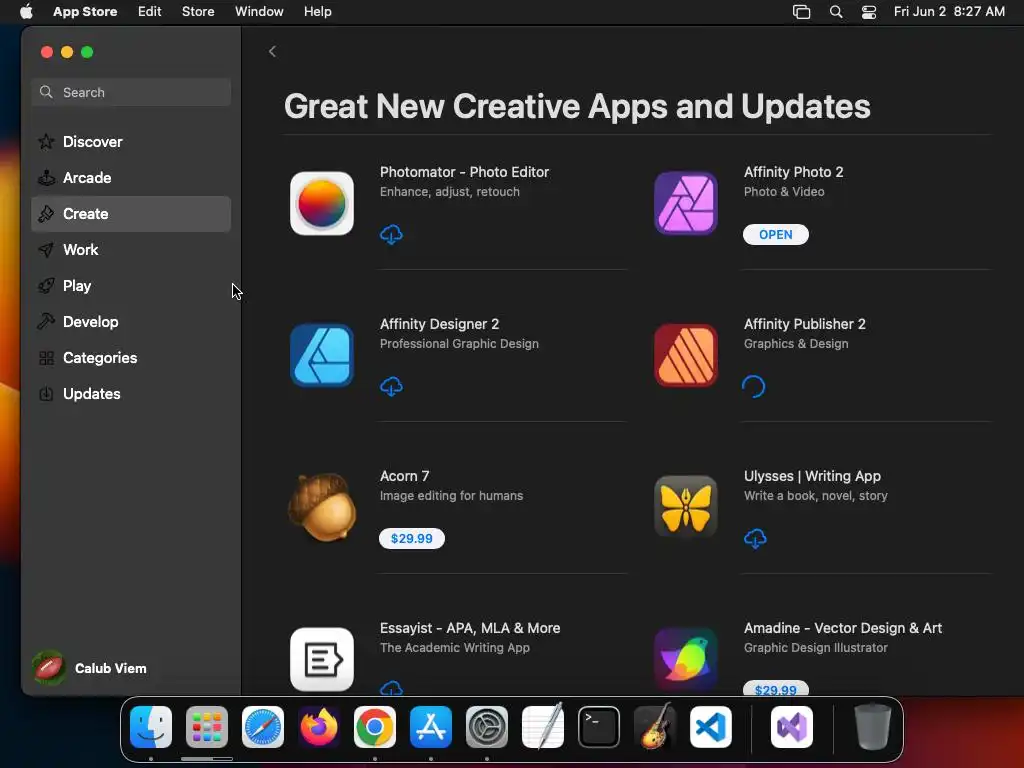Open the Apple menu

tap(25, 12)
